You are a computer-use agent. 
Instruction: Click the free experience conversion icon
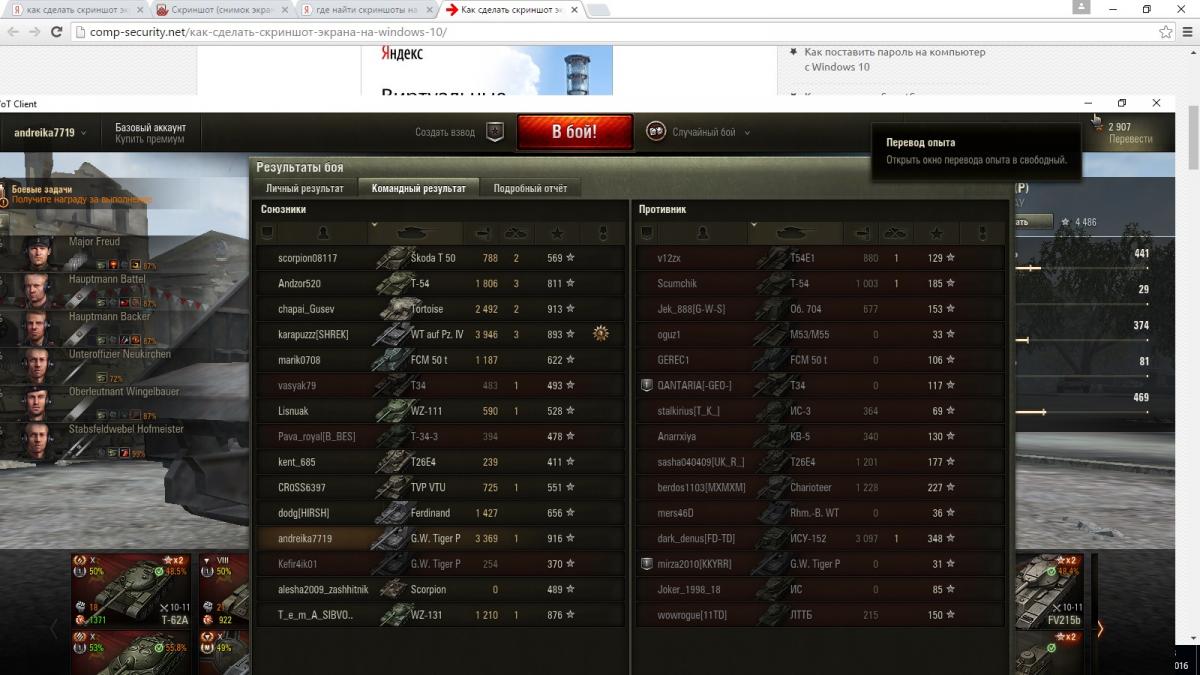[x=1096, y=124]
